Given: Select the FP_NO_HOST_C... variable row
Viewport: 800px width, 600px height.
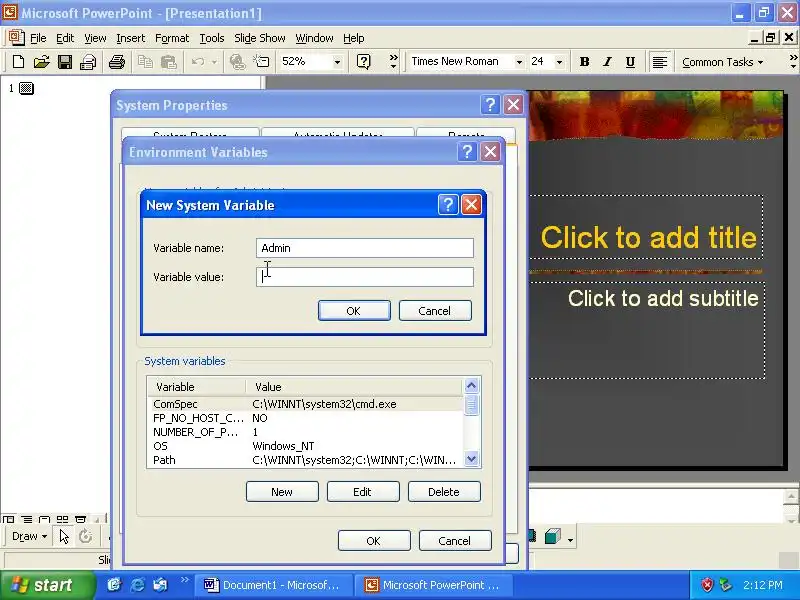Looking at the screenshot, I should coord(305,418).
